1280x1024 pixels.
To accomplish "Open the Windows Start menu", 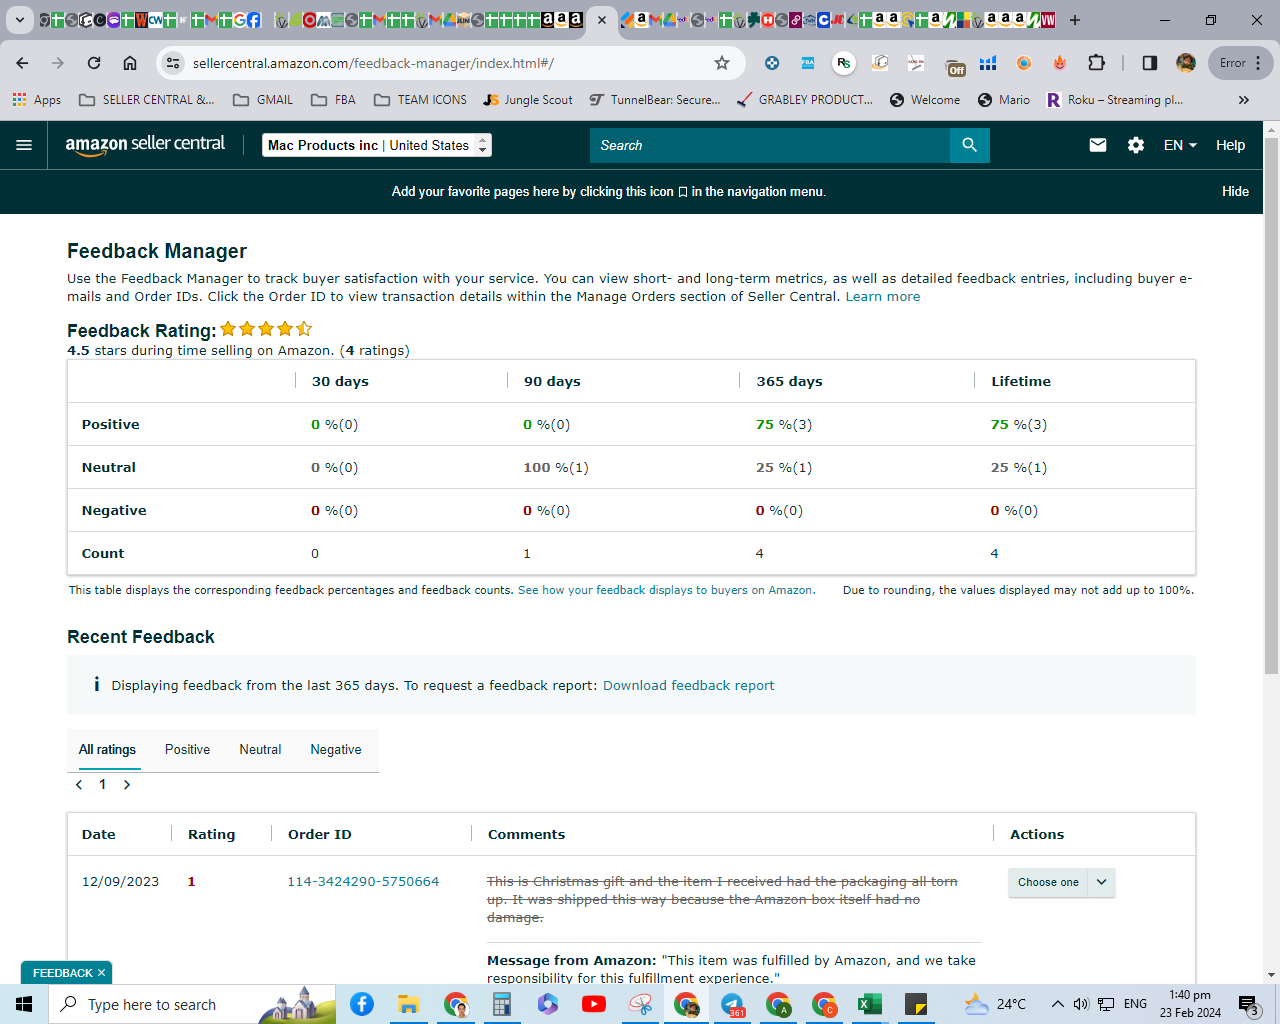I will click(24, 1004).
